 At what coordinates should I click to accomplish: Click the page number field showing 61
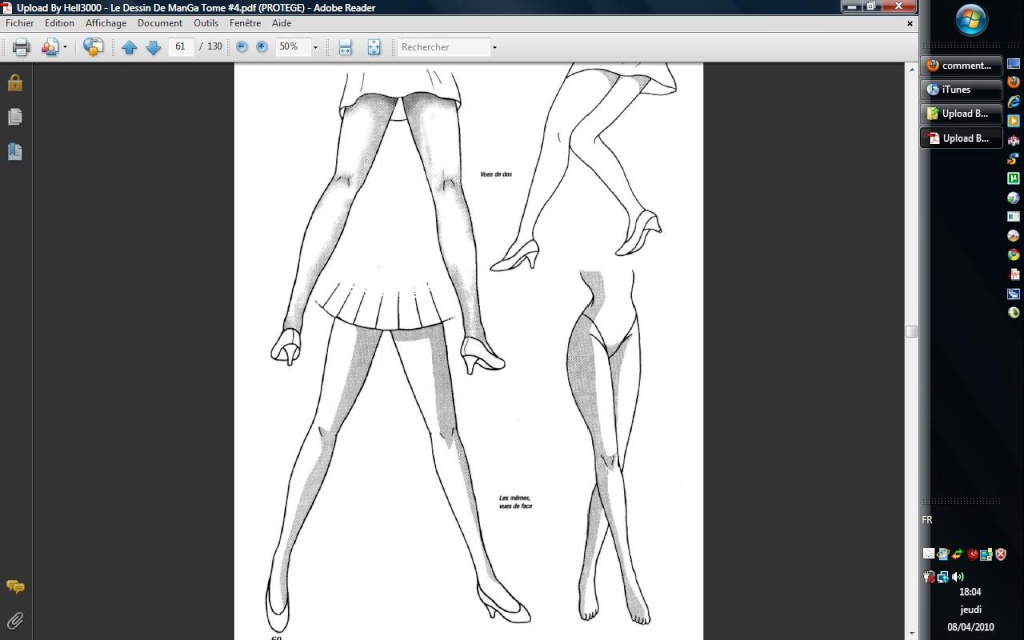[181, 47]
